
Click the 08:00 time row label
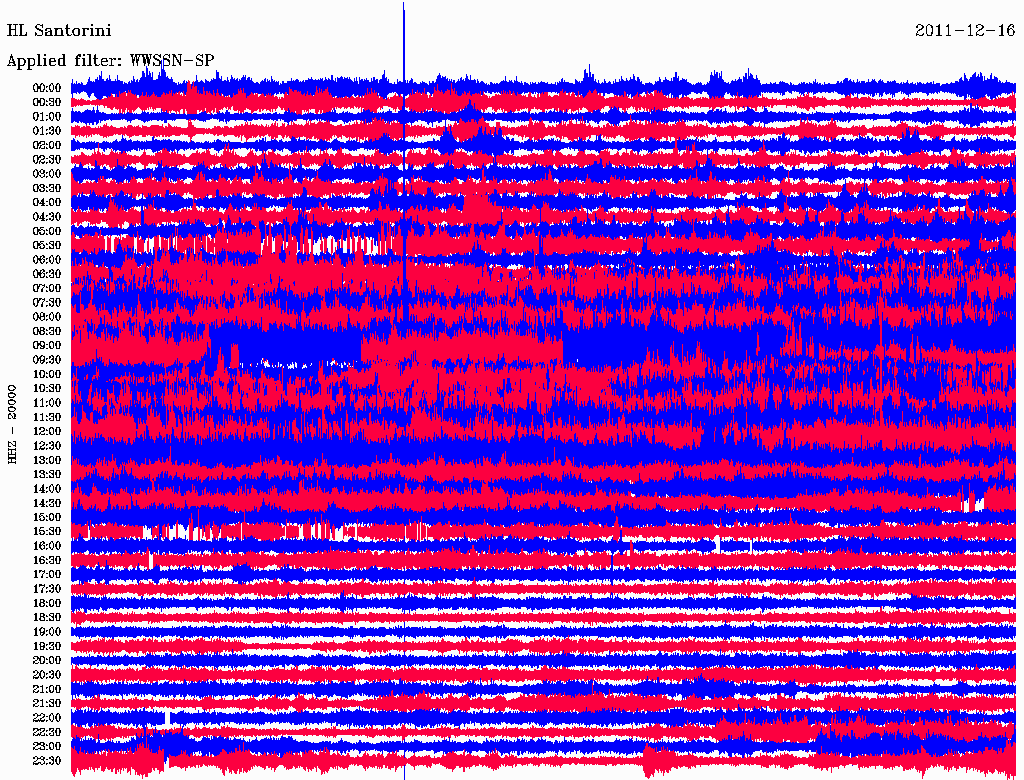coord(48,317)
